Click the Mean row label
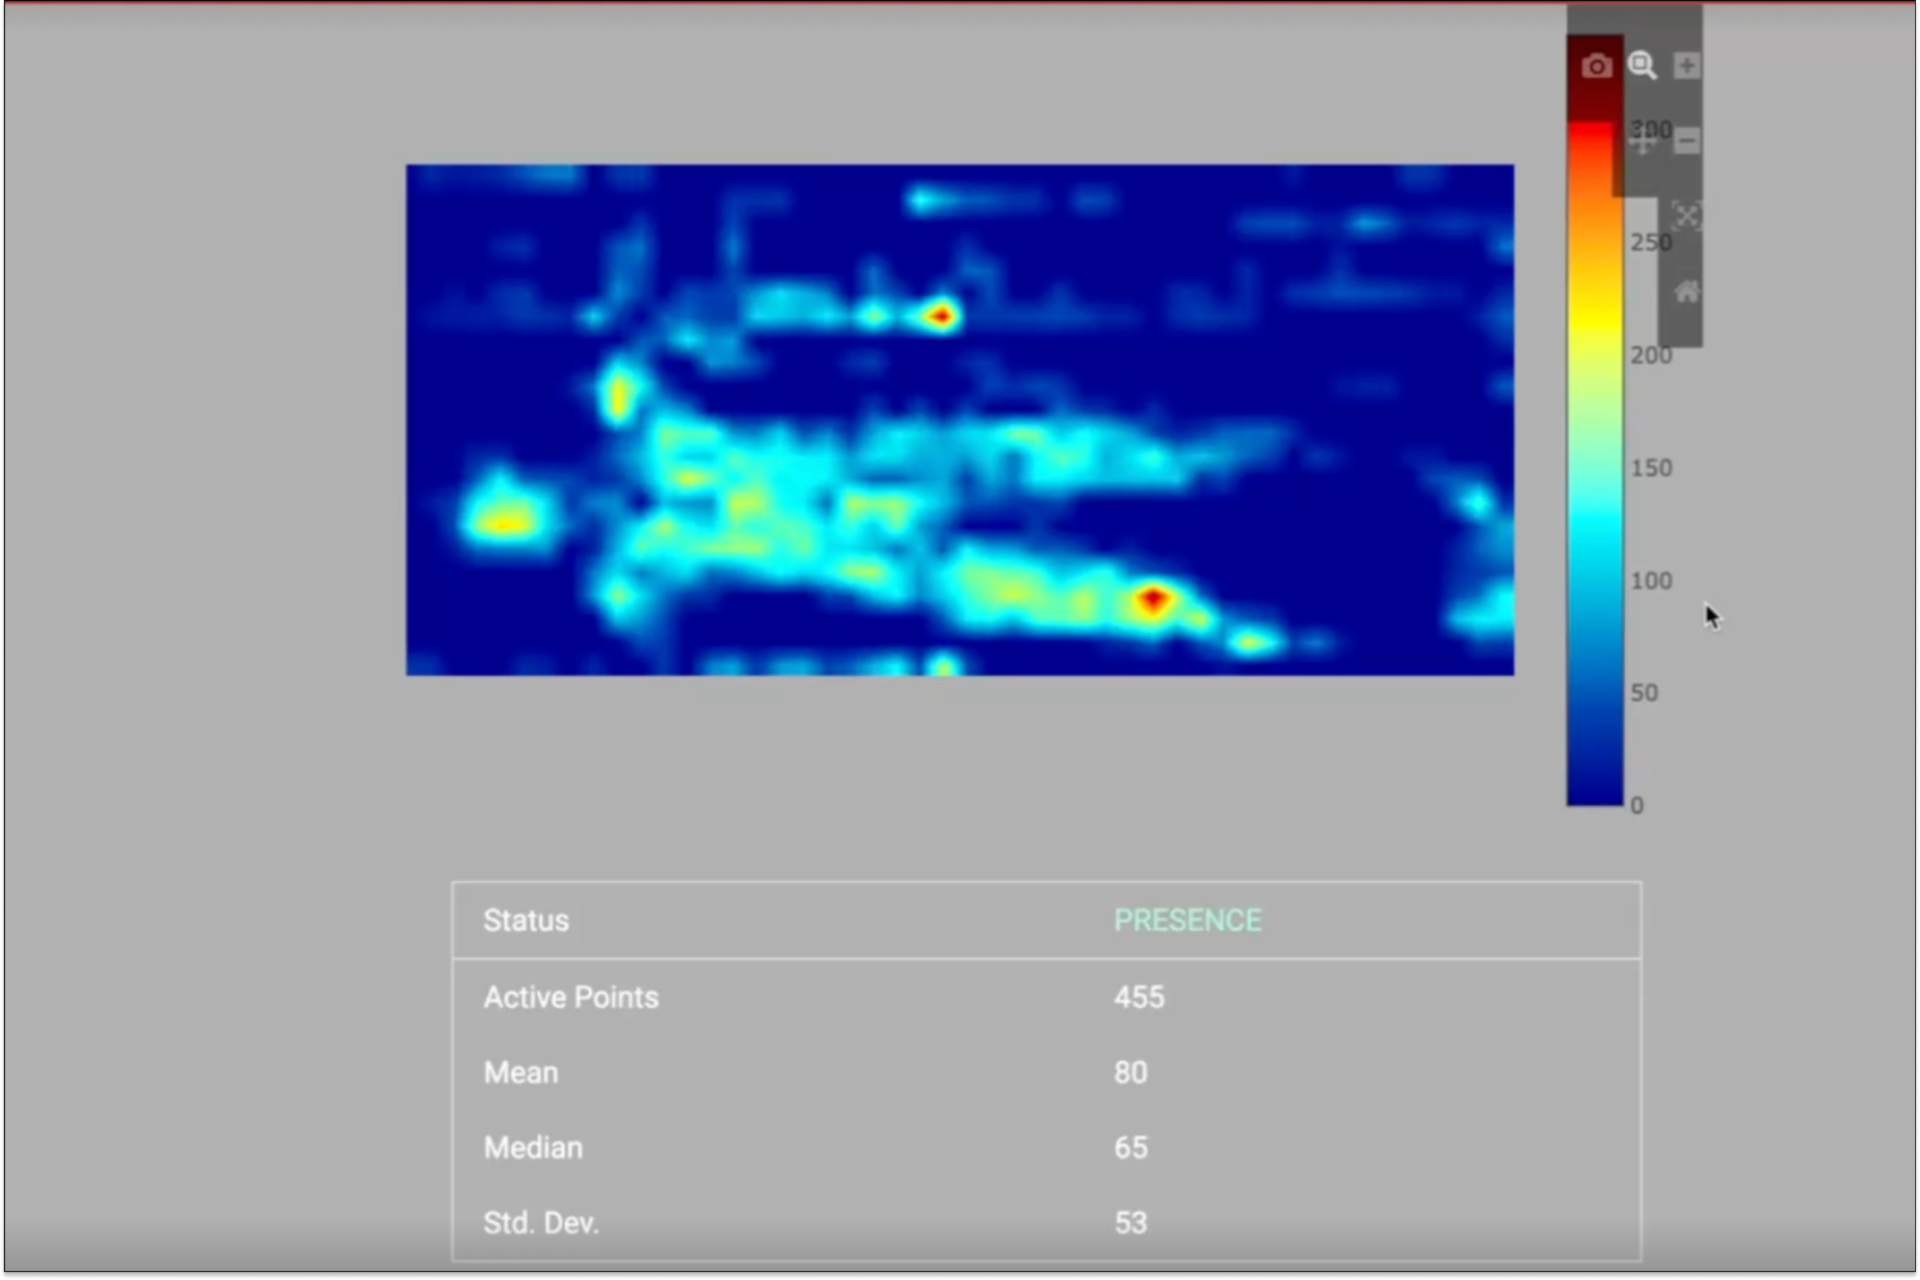The image size is (1920, 1280). [x=521, y=1072]
